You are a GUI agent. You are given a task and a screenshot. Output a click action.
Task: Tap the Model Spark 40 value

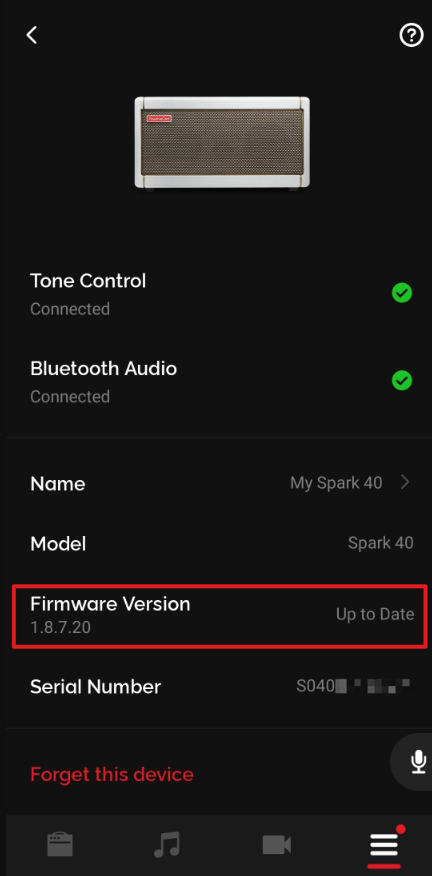(381, 542)
